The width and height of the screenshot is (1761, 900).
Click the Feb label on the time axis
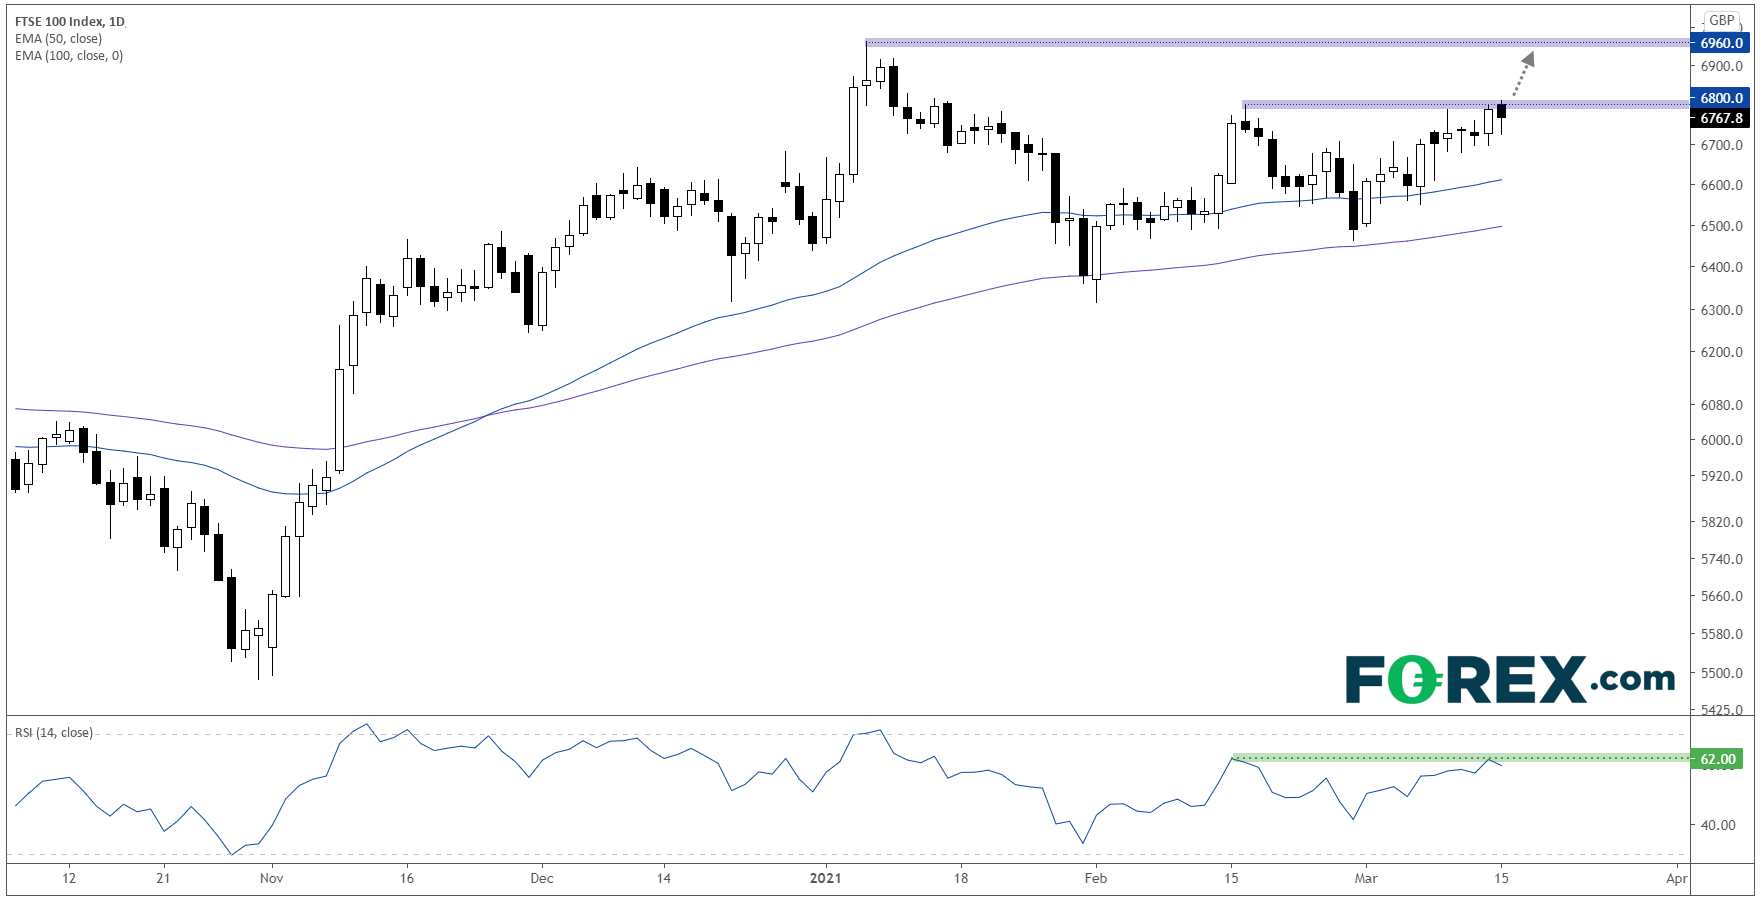pos(1095,878)
